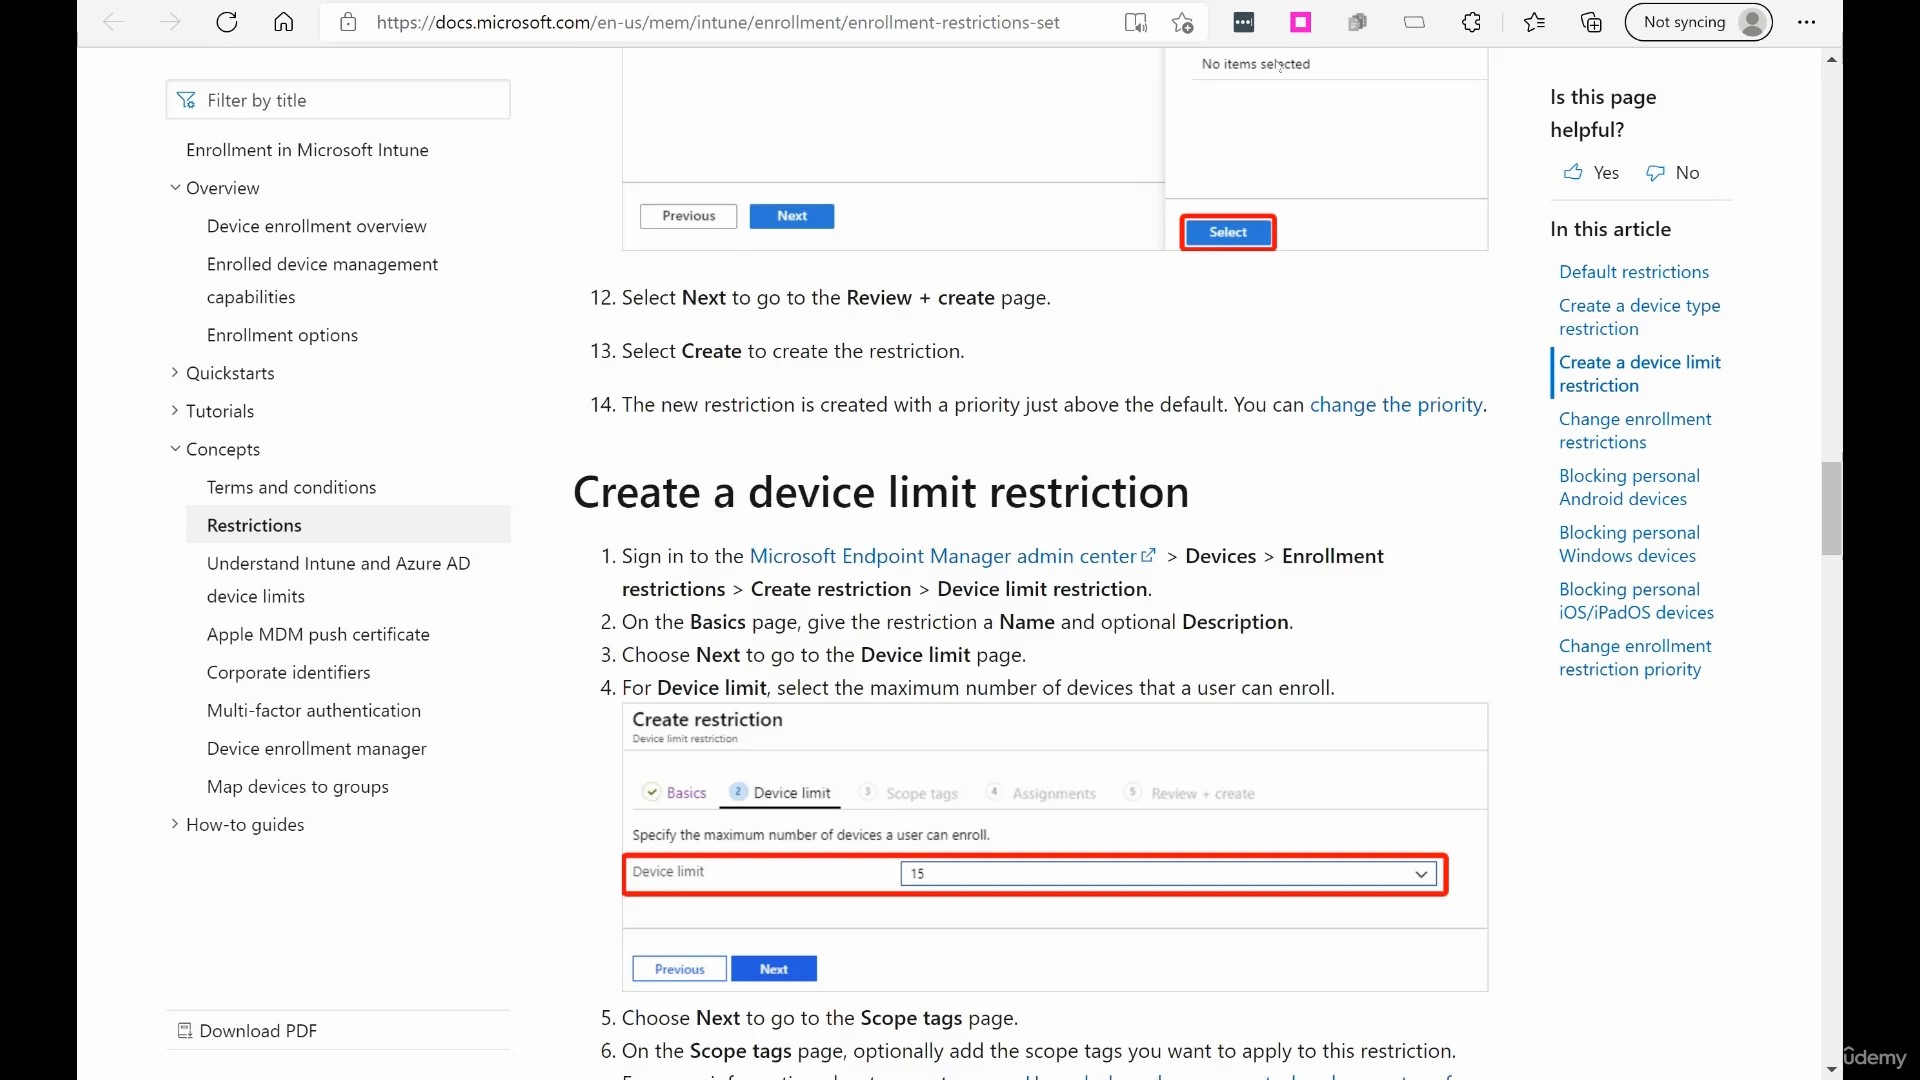Open Apple MDM push certificate page
This screenshot has height=1080, width=1920.
[318, 634]
